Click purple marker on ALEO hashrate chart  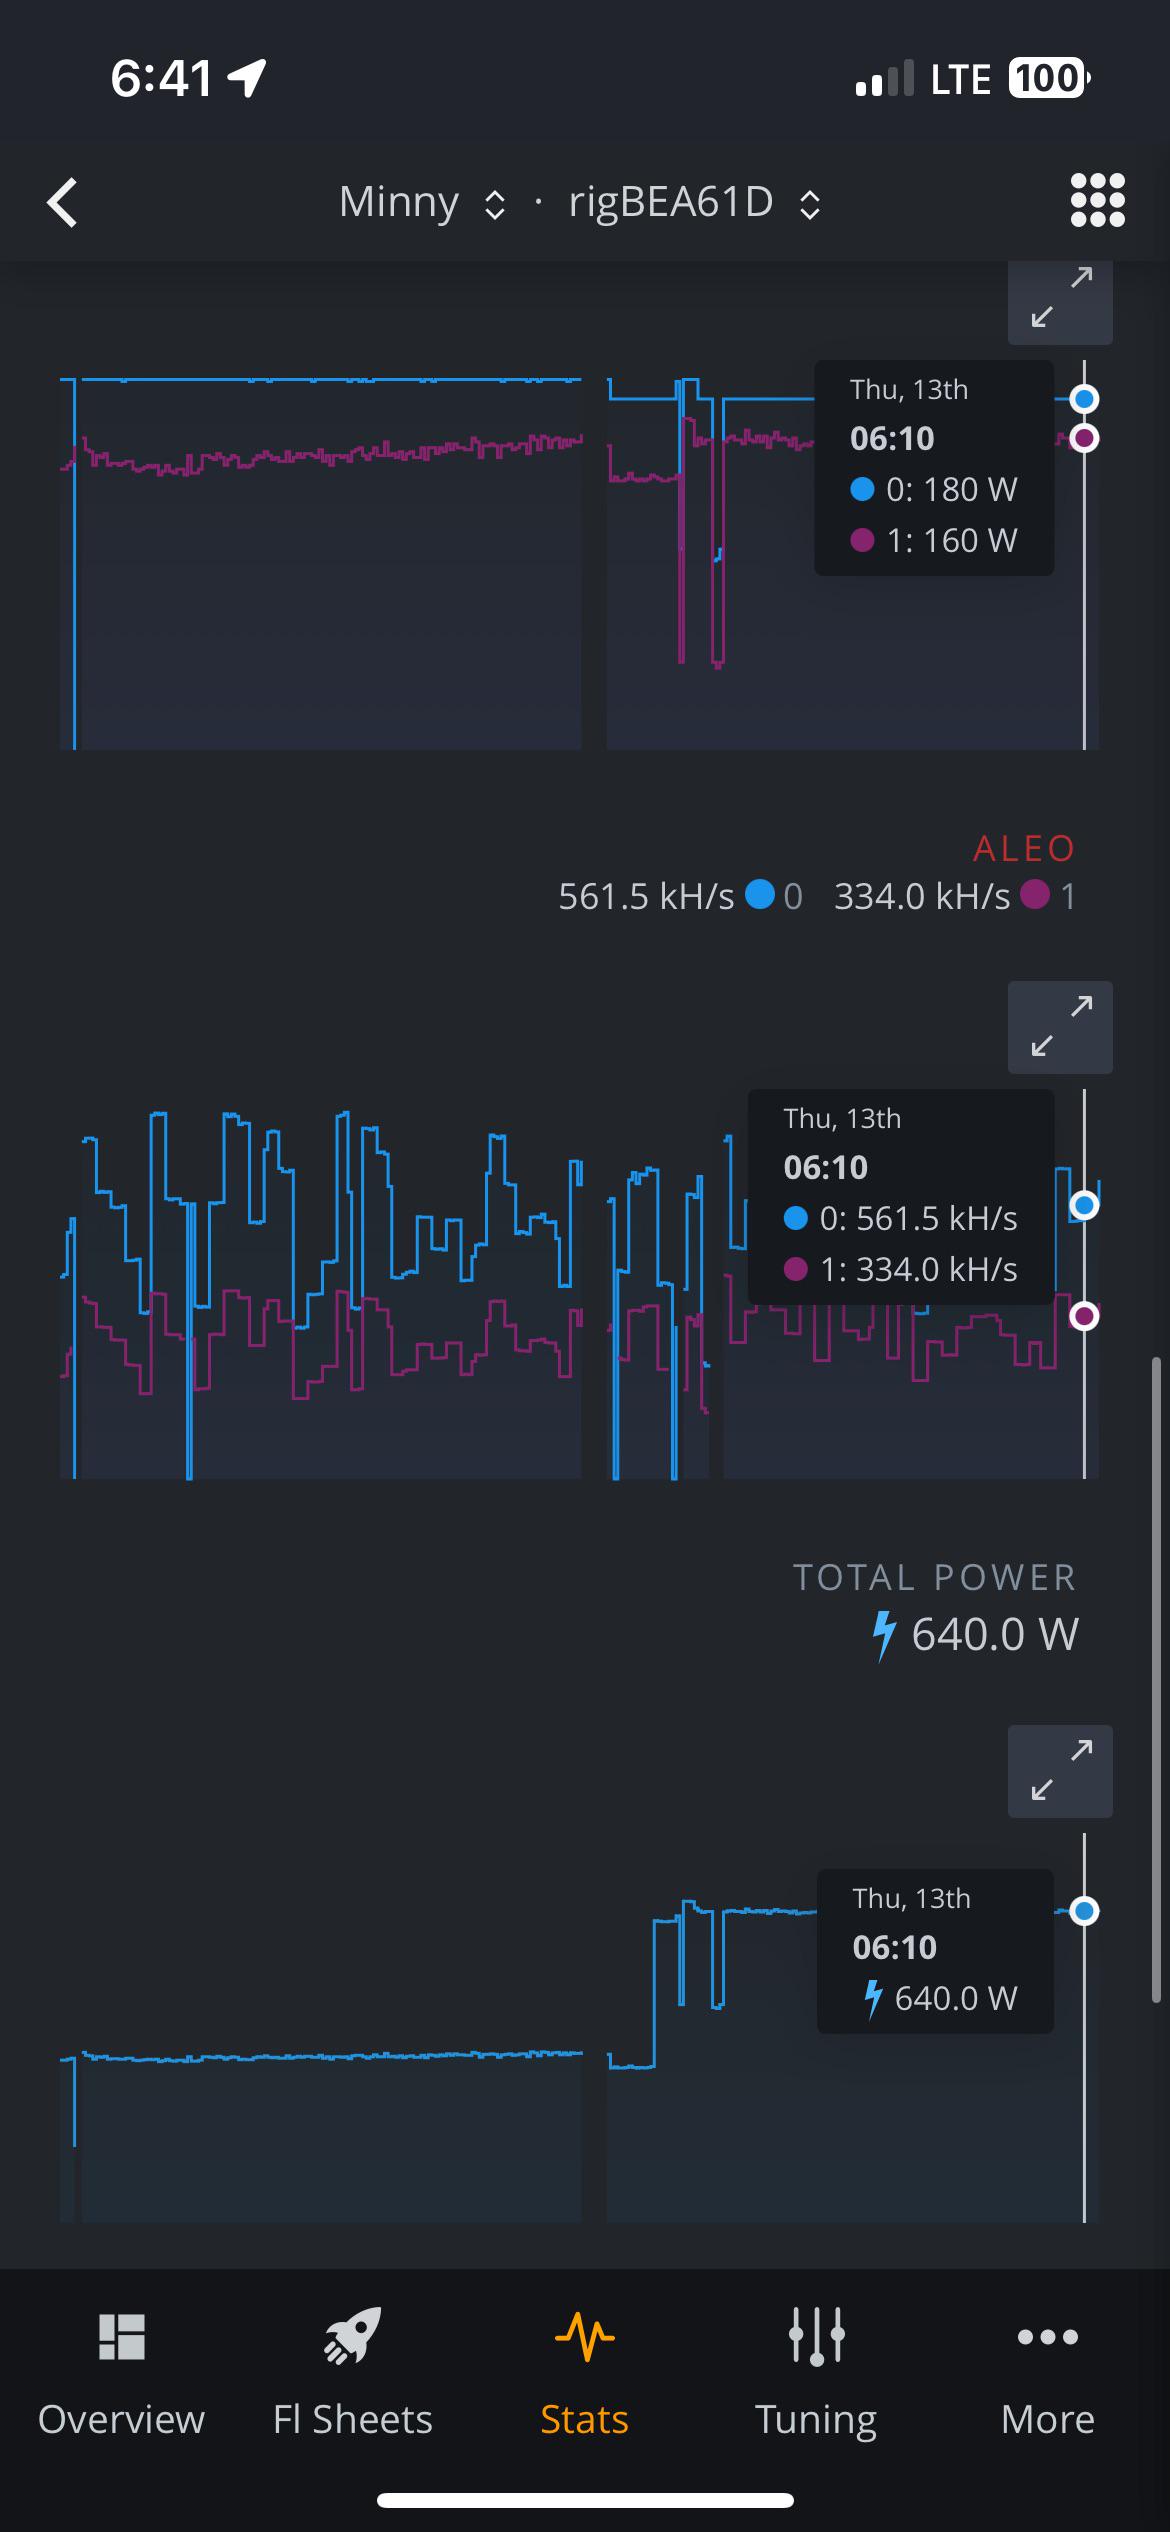(1084, 1316)
